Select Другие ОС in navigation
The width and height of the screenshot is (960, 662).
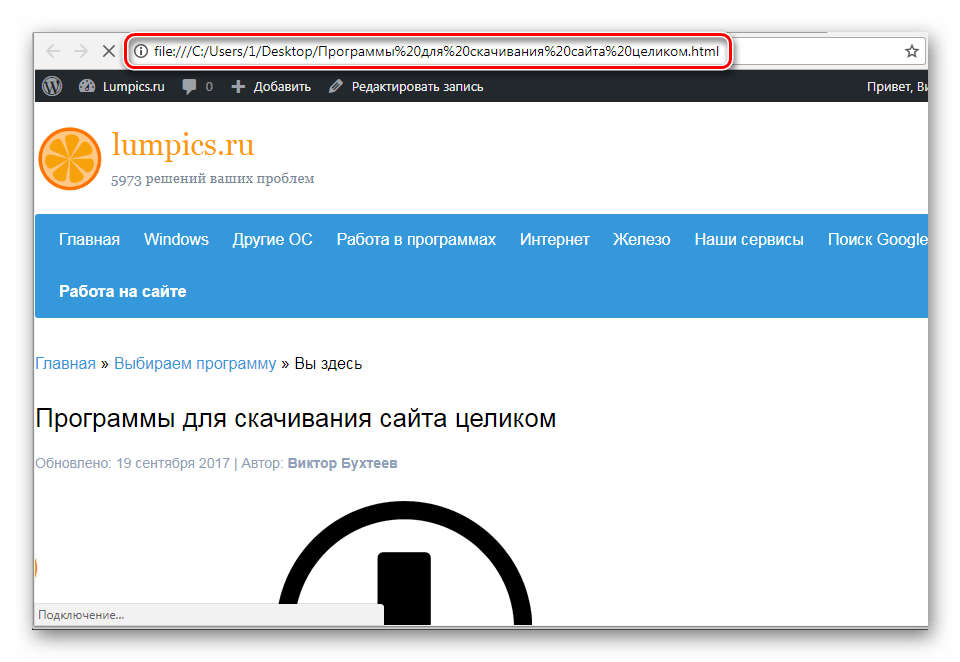(272, 239)
